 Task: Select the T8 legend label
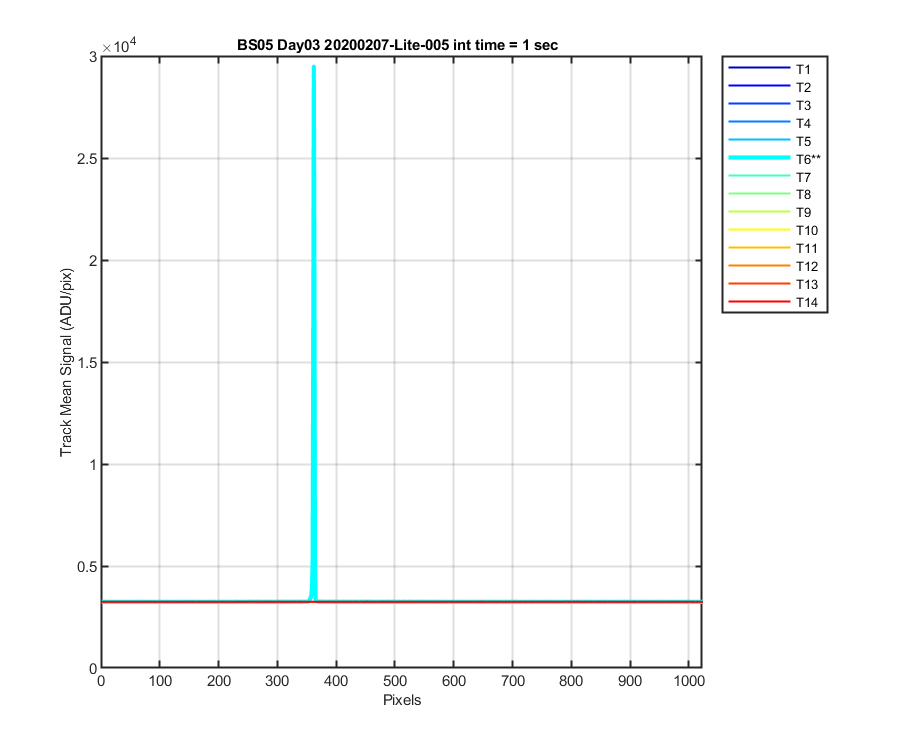[803, 195]
